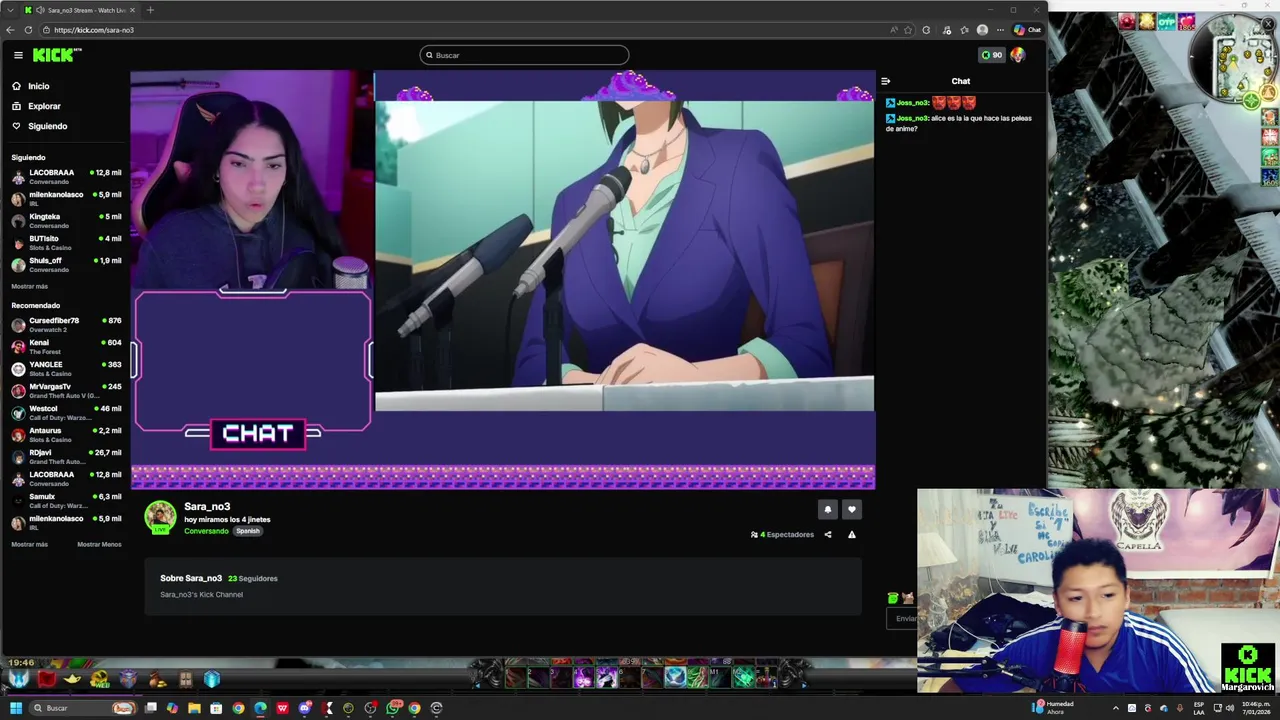The image size is (1280, 720).
Task: Open recommended channel Westcol
Action: (x=66, y=412)
